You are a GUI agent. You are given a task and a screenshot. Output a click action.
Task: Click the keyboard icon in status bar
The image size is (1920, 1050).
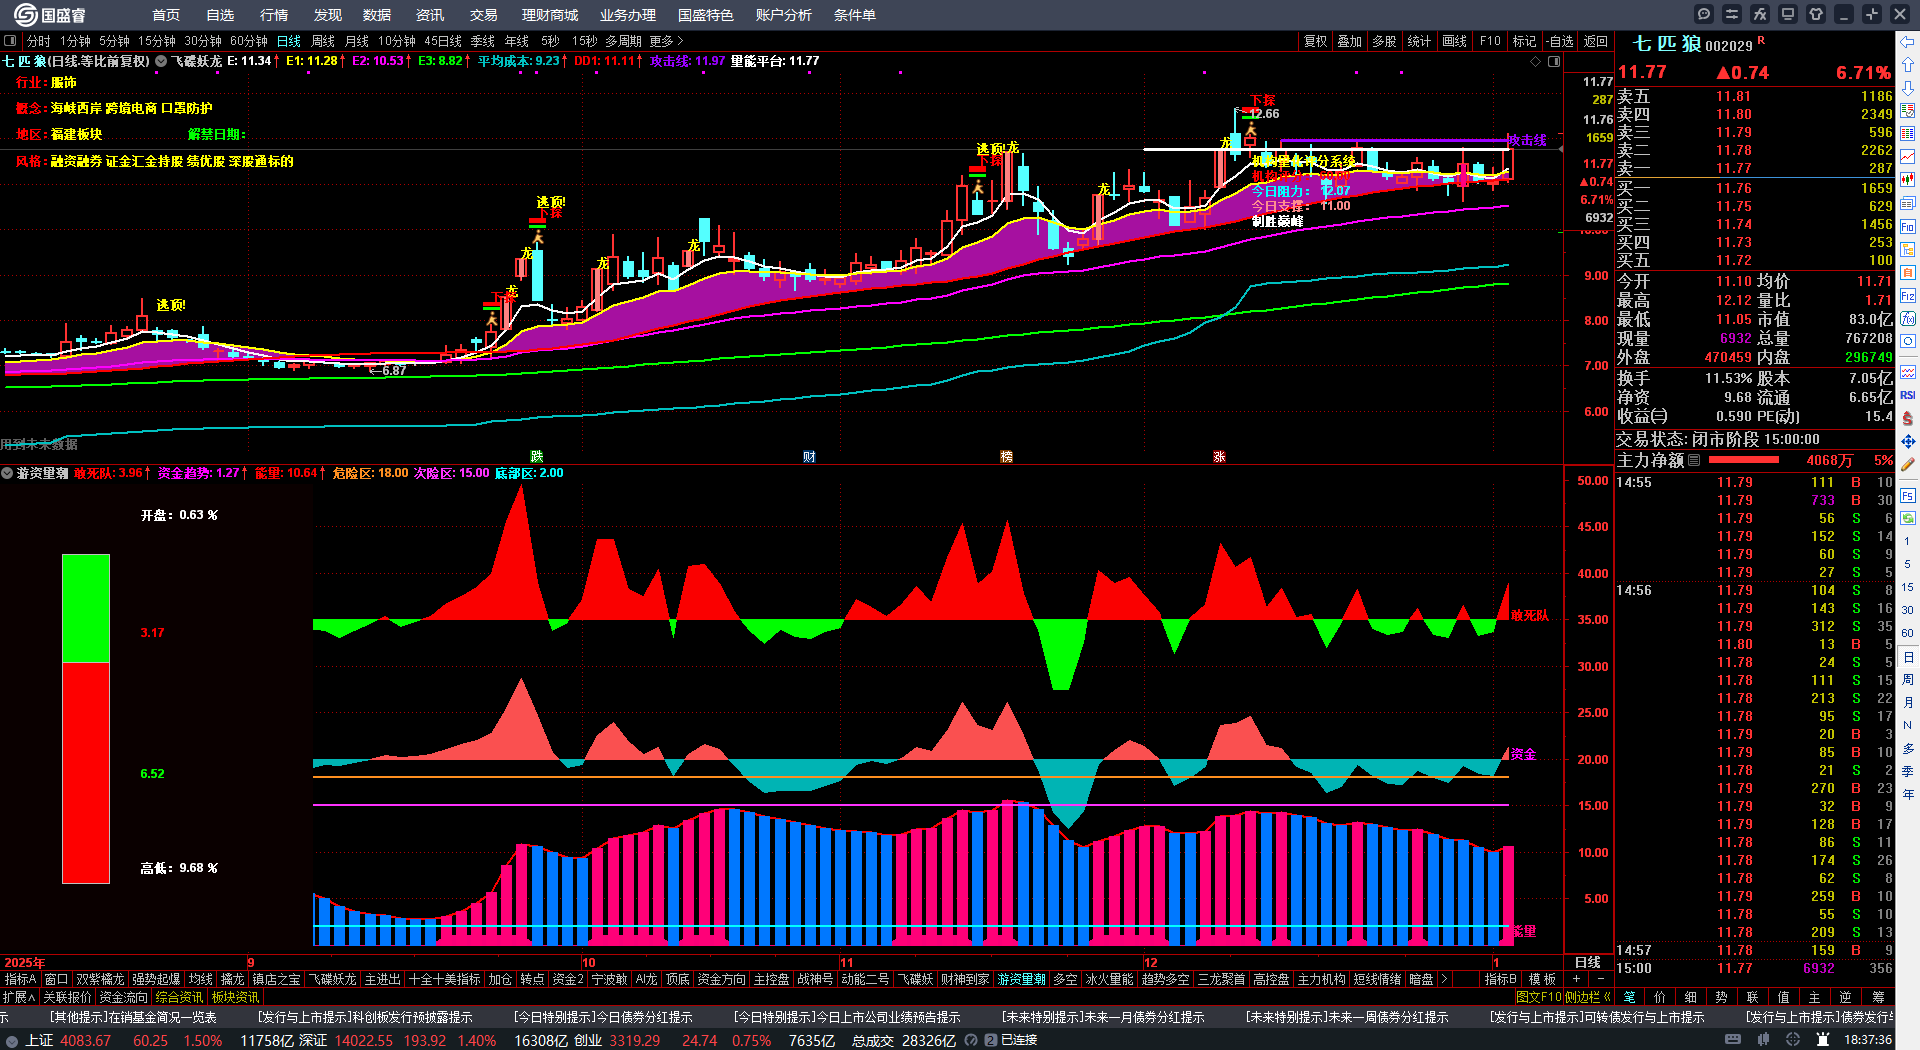coord(1733,1040)
